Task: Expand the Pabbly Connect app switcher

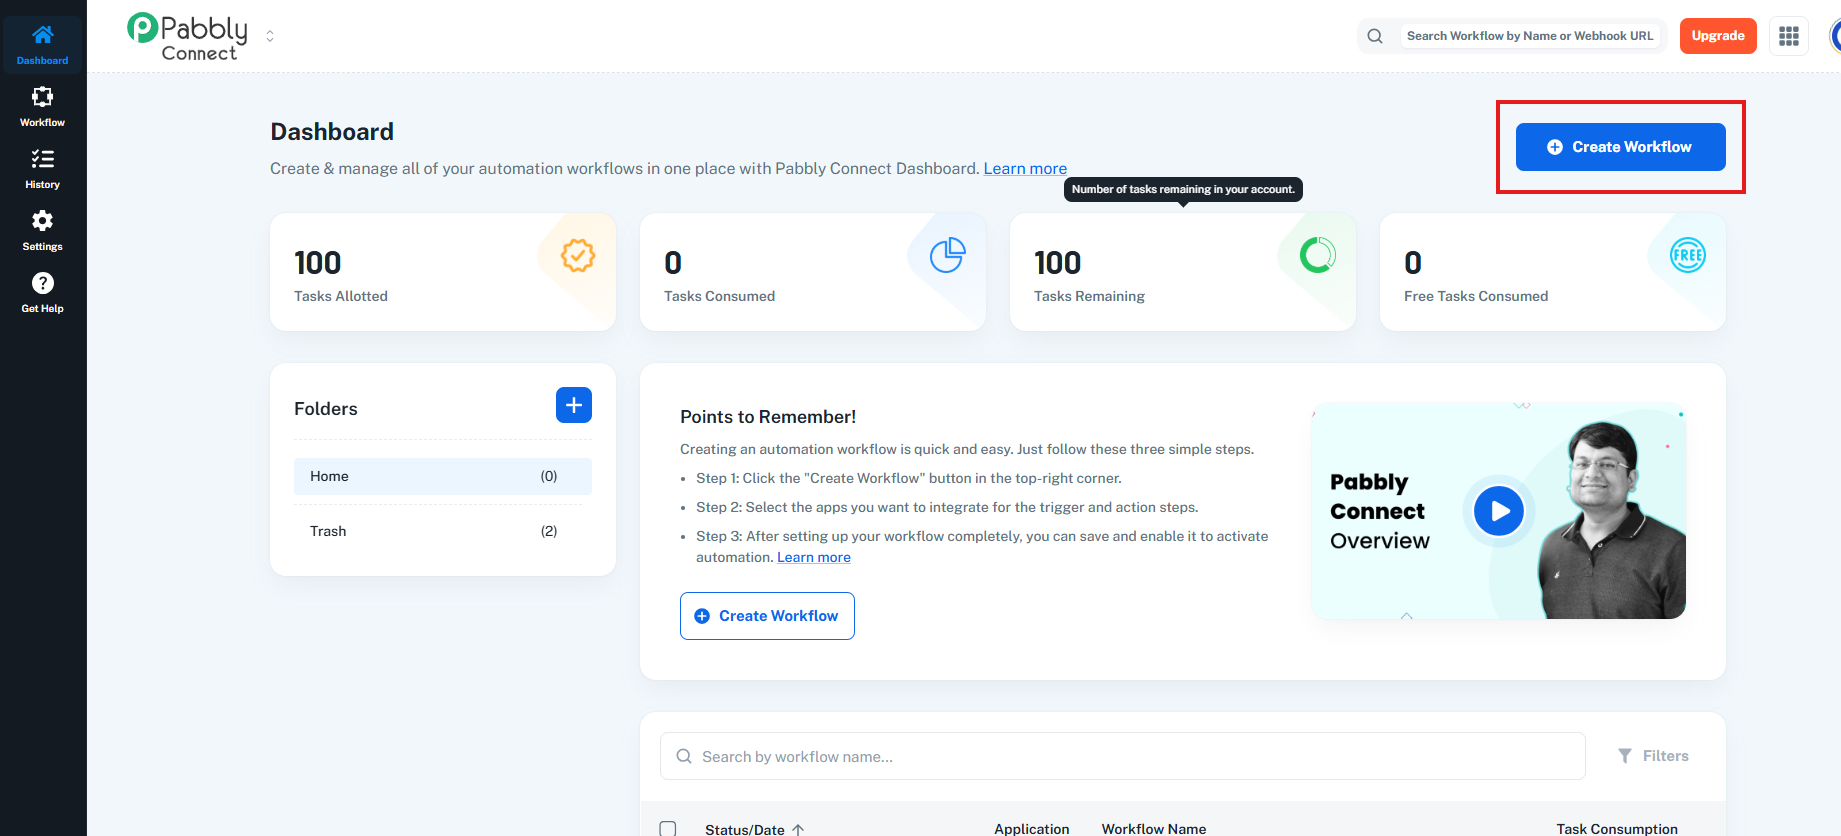Action: tap(270, 36)
